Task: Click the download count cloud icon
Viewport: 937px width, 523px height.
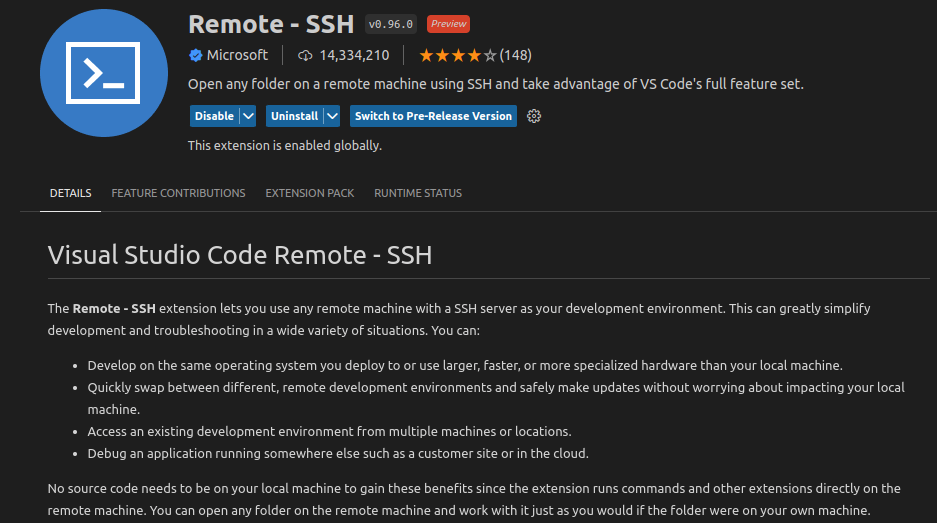Action: pos(305,56)
